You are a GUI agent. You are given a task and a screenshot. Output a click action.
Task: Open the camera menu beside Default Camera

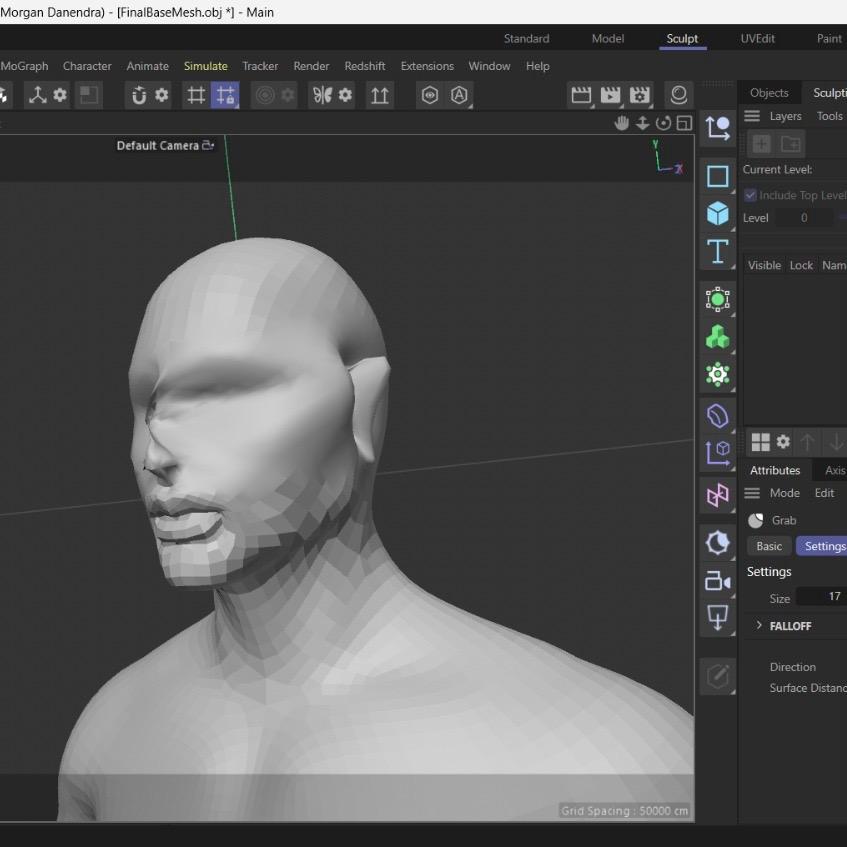coord(207,145)
